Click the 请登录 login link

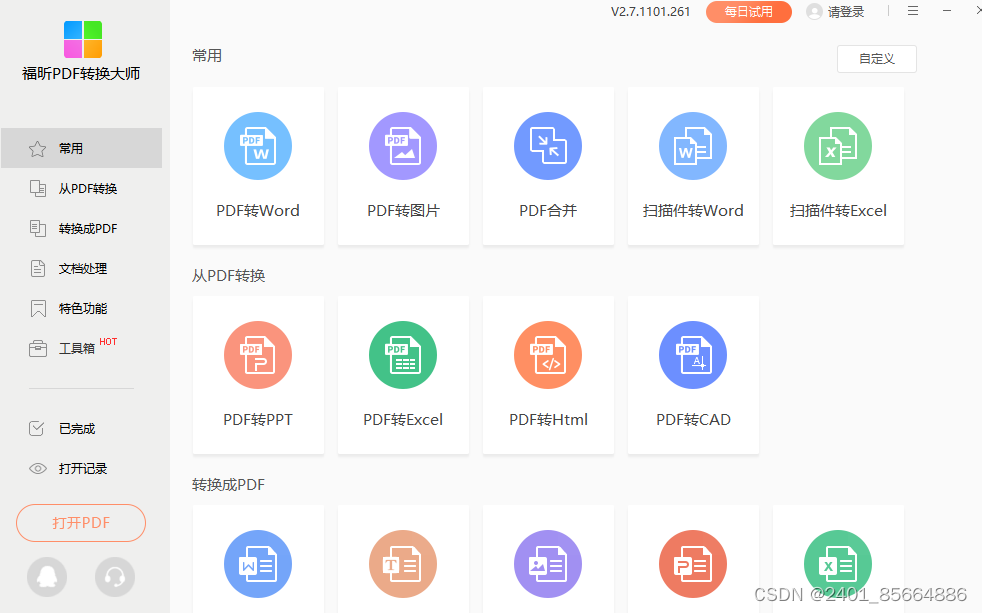[845, 12]
